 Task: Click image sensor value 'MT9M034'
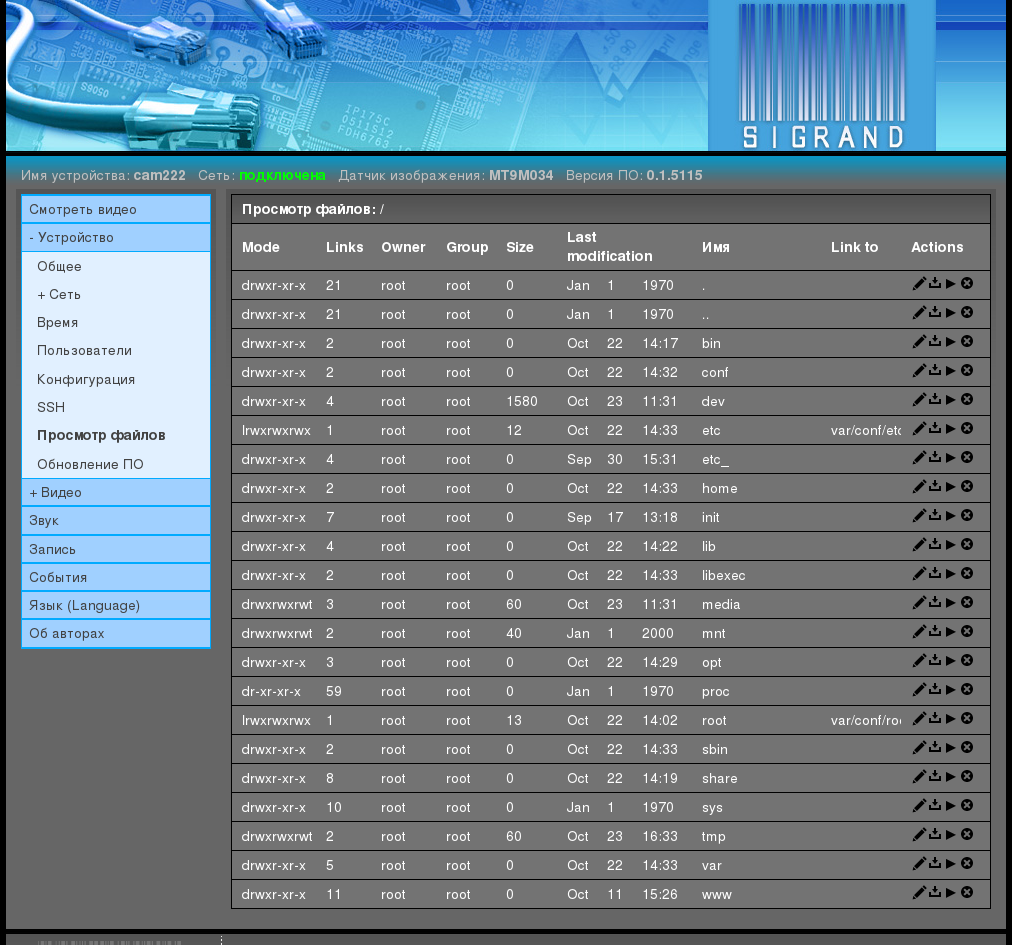[521, 175]
